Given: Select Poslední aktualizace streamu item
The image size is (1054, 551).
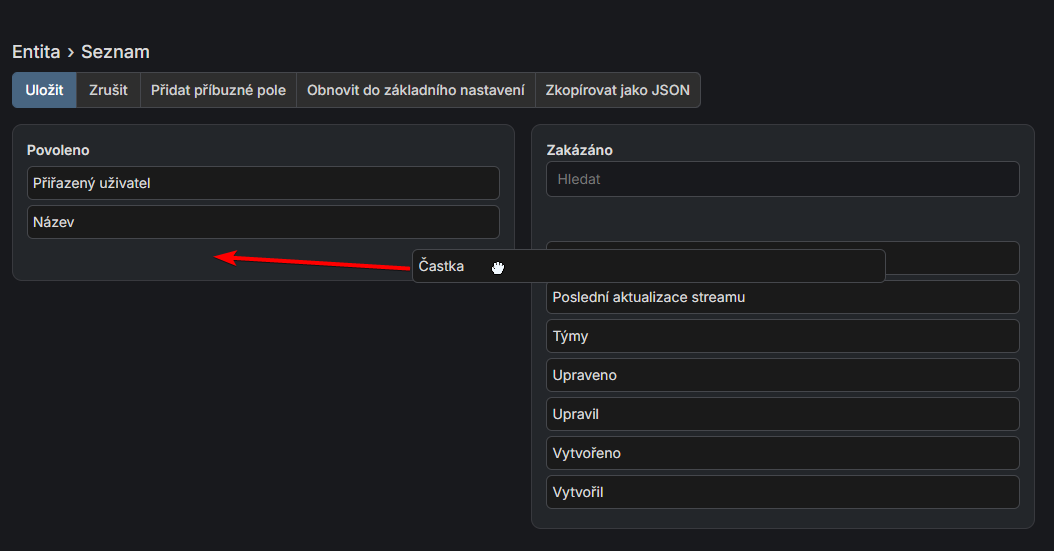Looking at the screenshot, I should 782,297.
